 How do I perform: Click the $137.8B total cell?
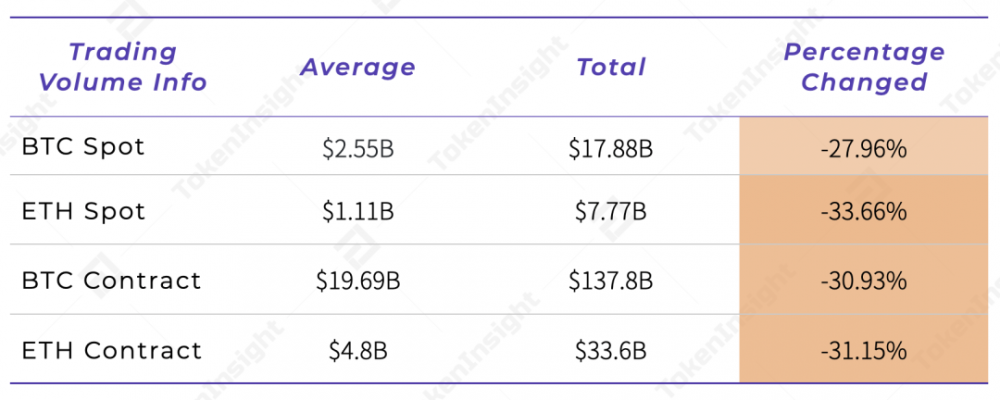click(x=611, y=282)
